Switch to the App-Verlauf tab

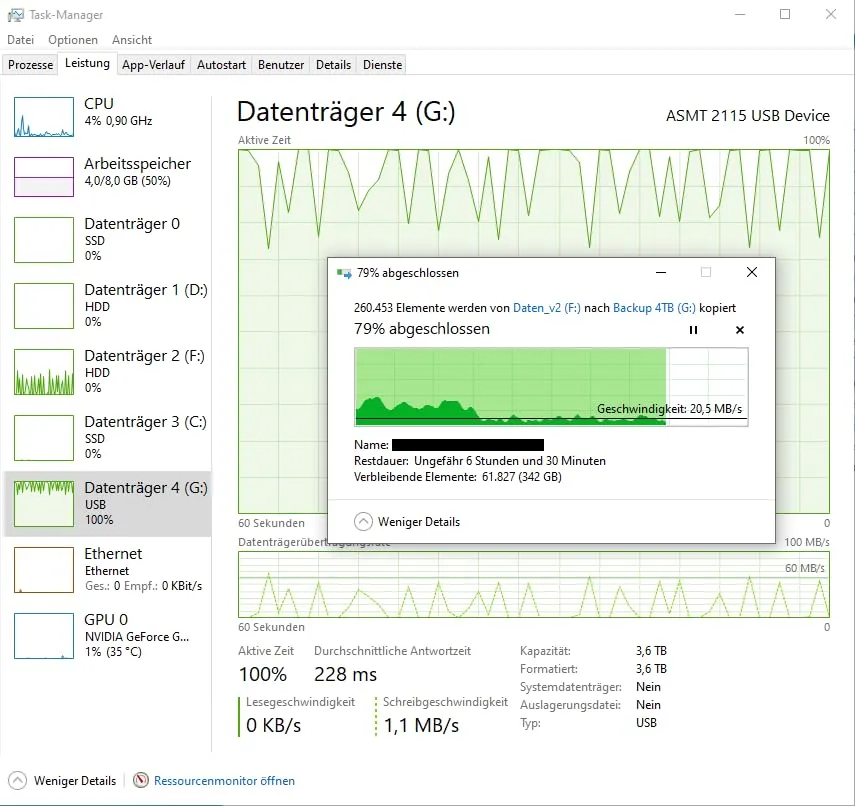[x=153, y=64]
